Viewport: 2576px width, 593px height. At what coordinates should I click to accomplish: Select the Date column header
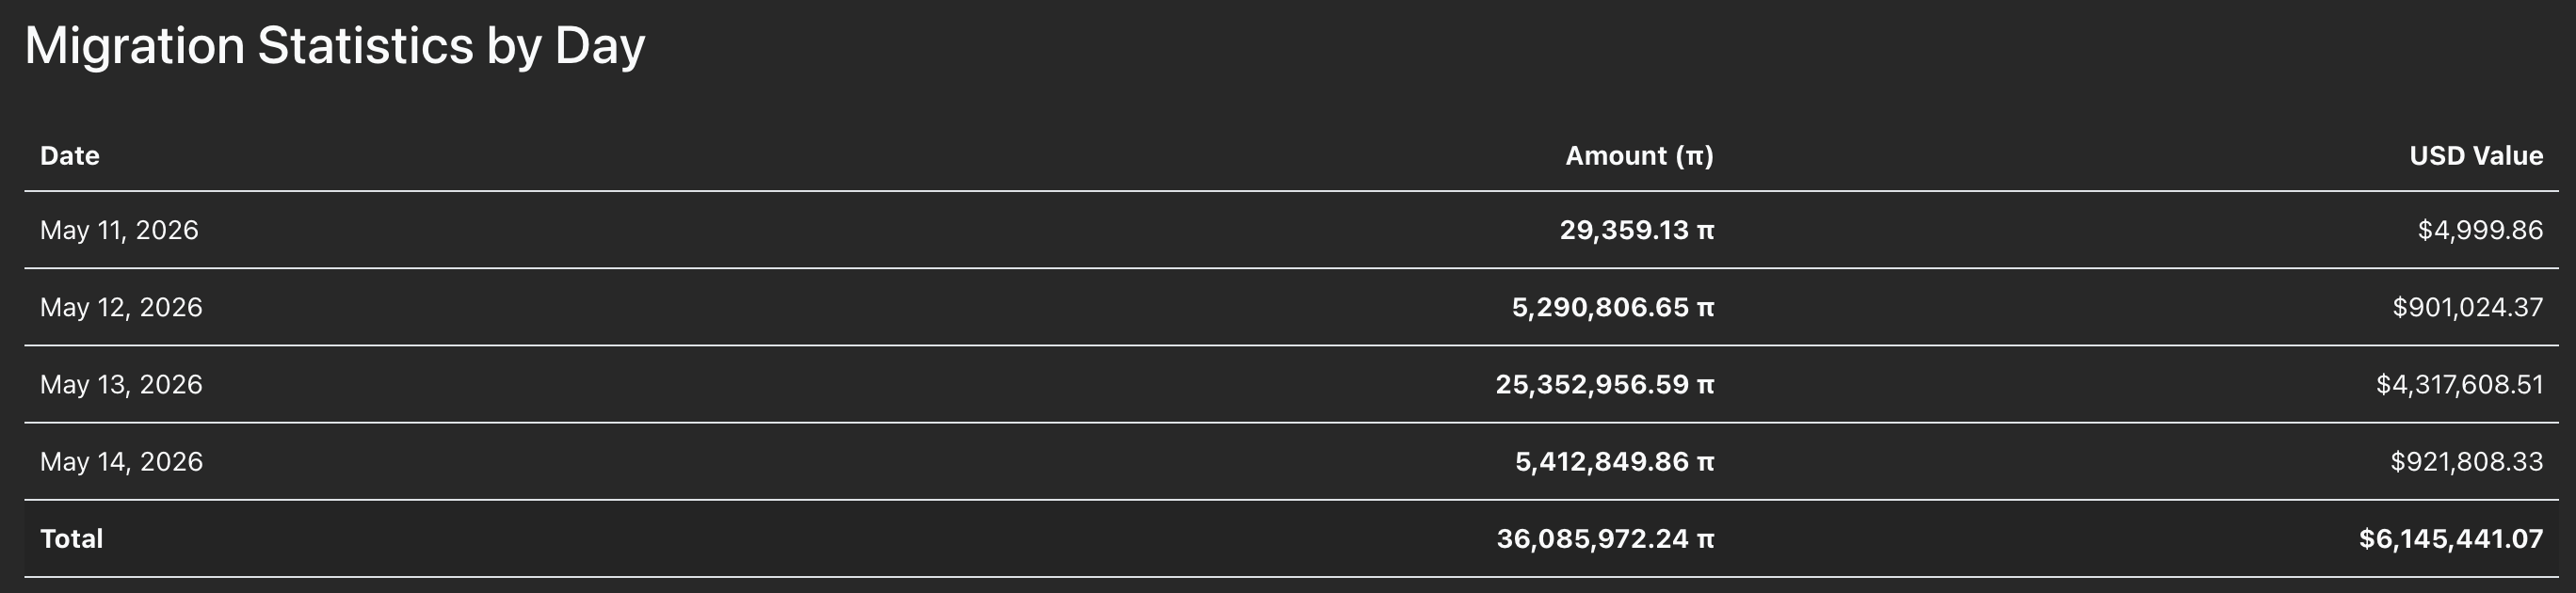tap(70, 156)
